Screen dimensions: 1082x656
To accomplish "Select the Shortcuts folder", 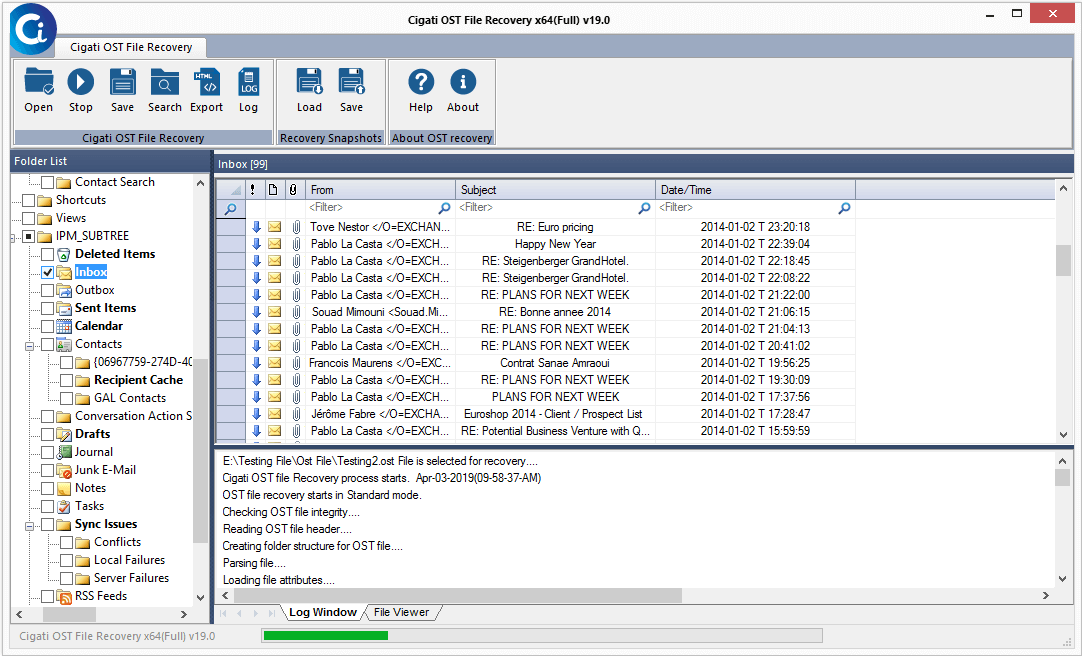I will 81,200.
